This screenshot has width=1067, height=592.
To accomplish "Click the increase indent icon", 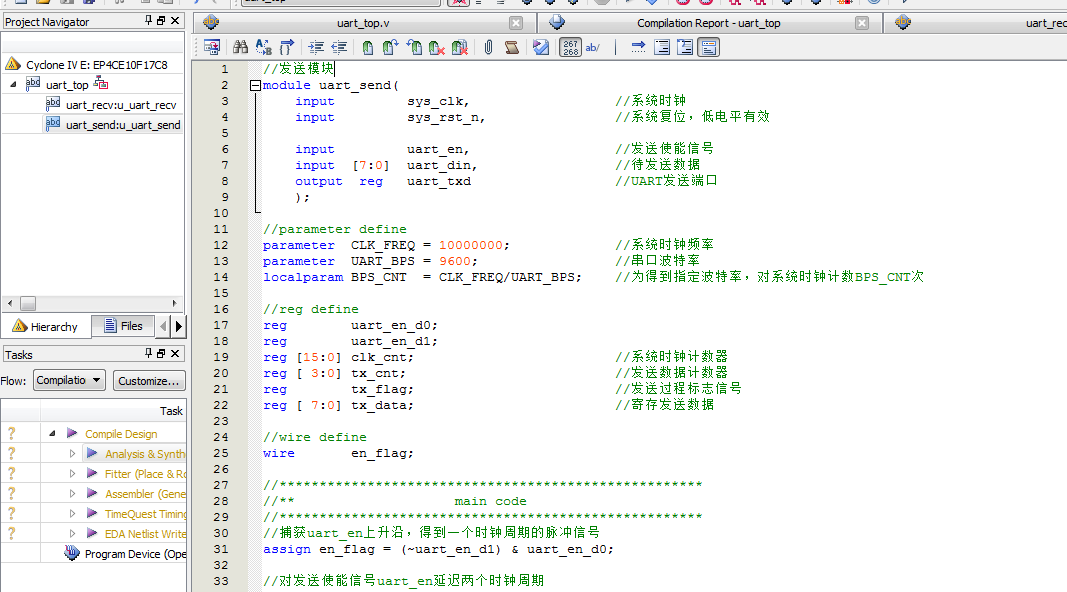I will pos(316,47).
